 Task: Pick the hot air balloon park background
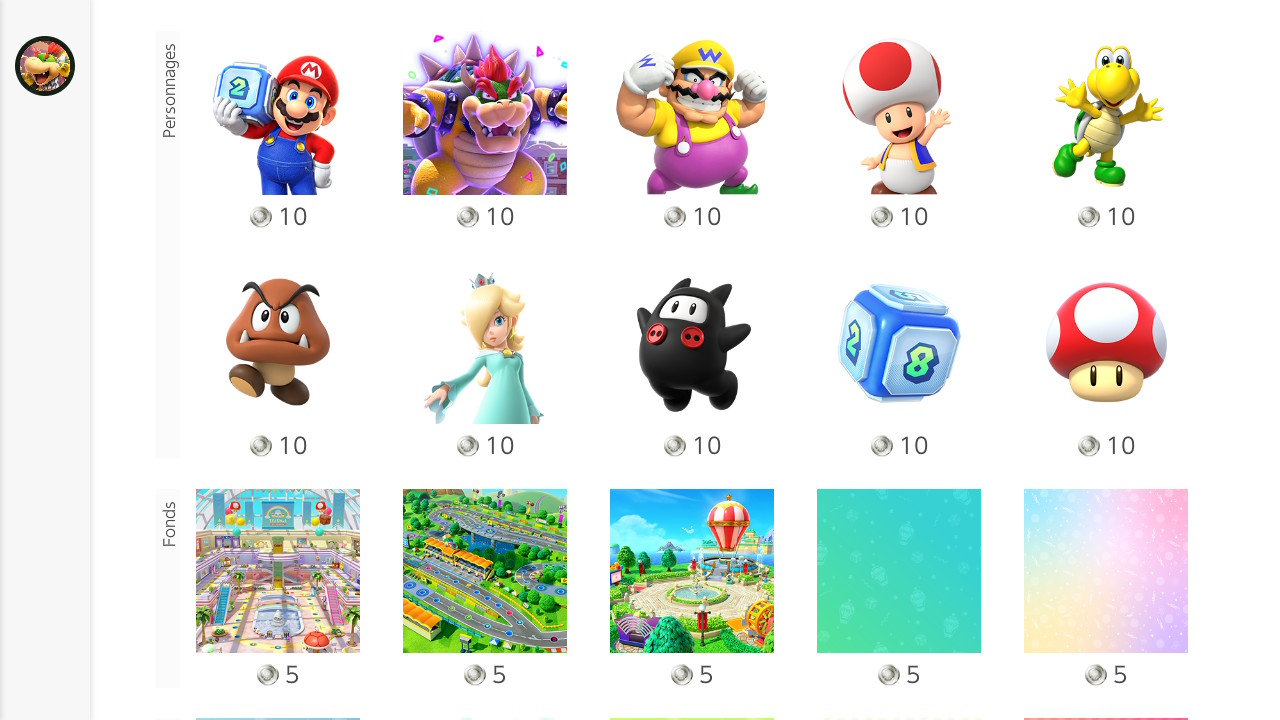click(692, 571)
